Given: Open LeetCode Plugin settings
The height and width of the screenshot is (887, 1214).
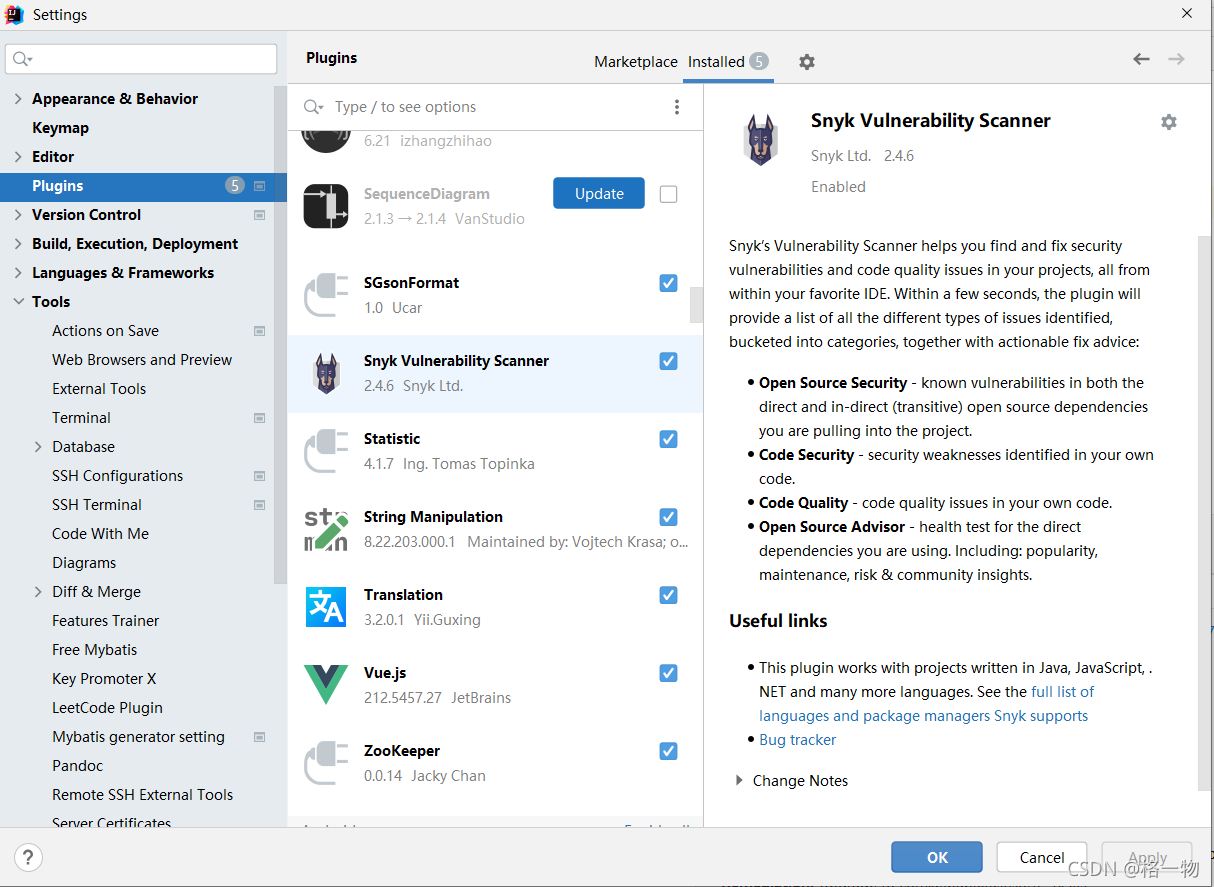Looking at the screenshot, I should coord(107,708).
